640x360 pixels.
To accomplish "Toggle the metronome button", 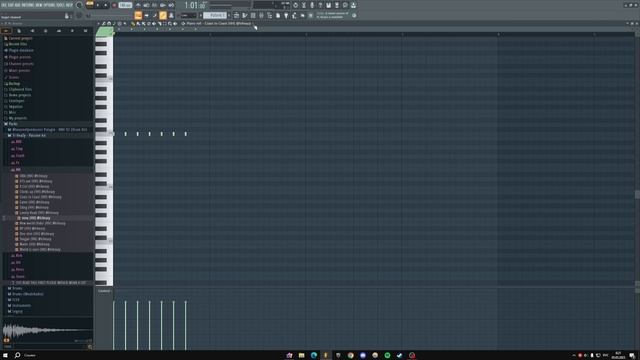I will point(138,5).
